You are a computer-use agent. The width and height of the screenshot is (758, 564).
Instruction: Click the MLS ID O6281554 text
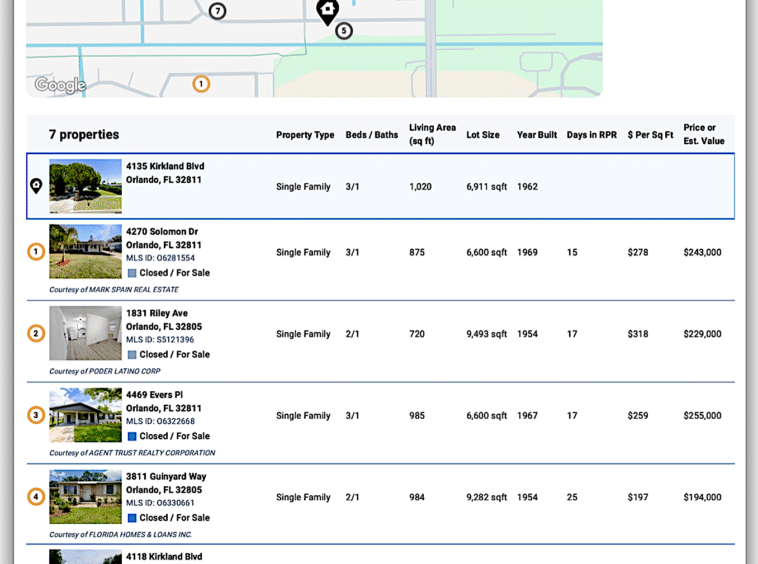coord(160,258)
